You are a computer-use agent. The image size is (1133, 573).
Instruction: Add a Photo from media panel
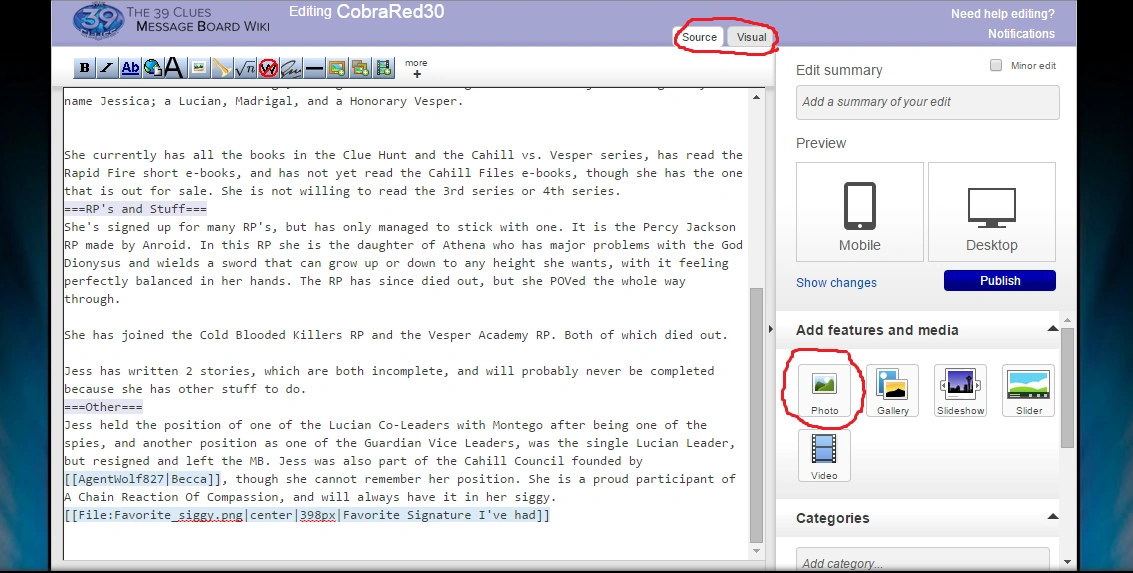coord(825,390)
